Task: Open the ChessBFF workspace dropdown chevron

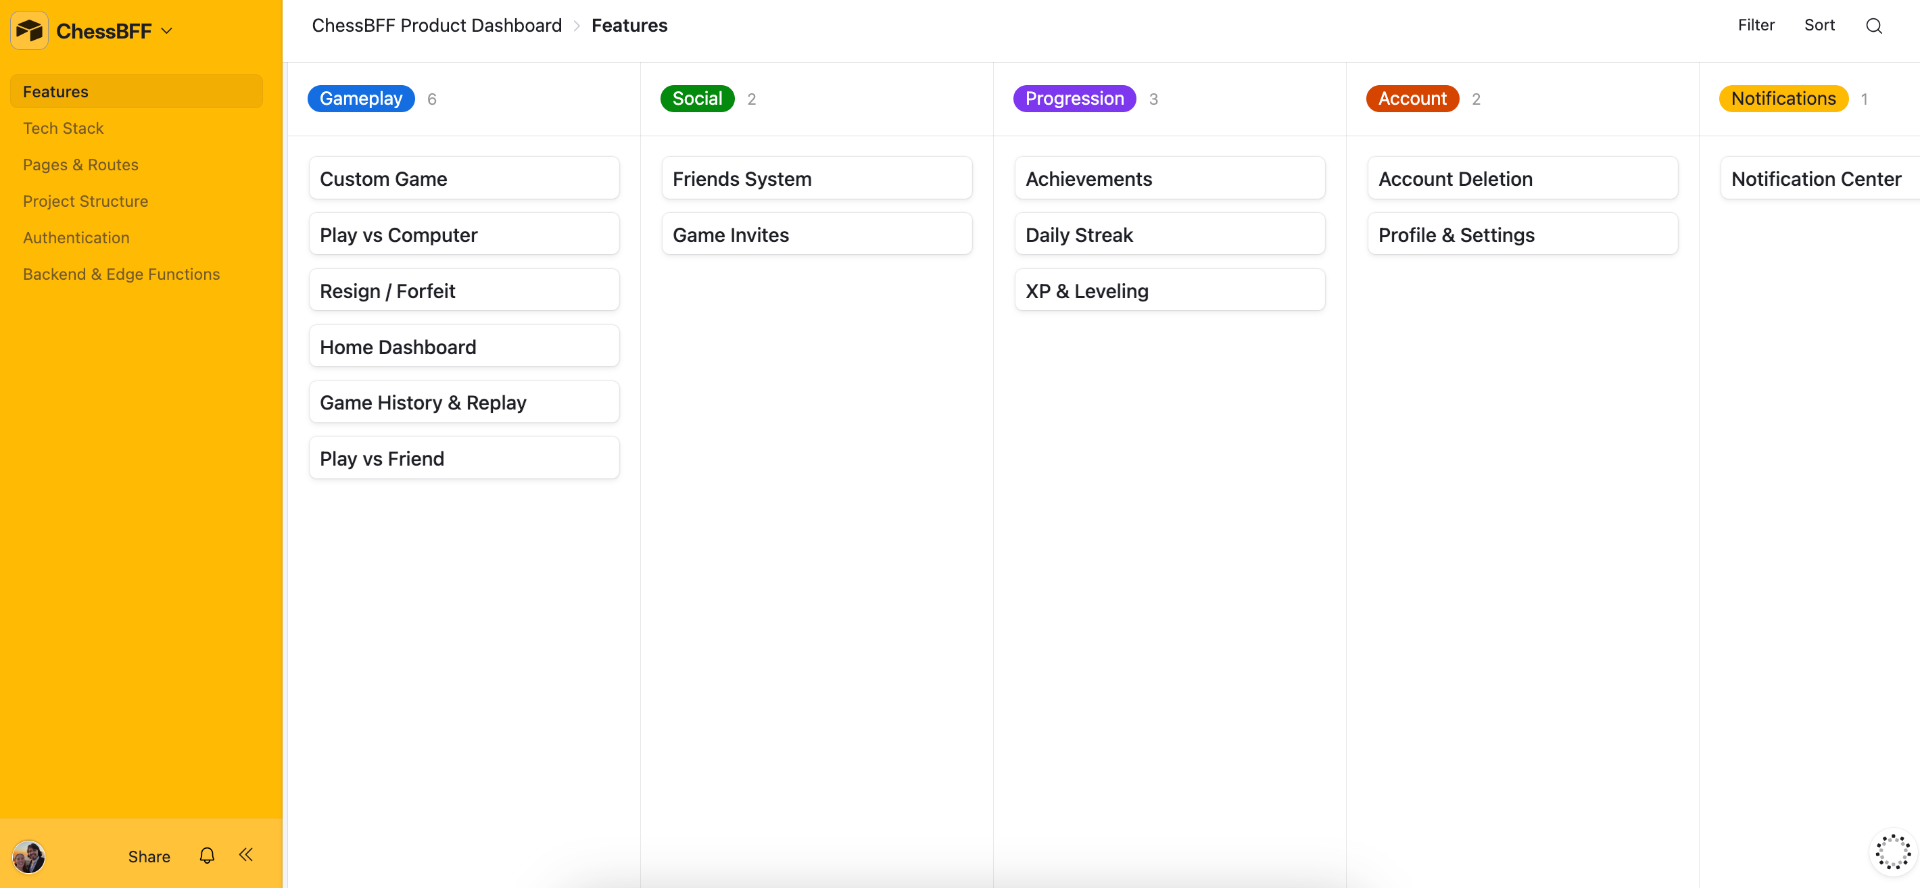Action: tap(167, 31)
